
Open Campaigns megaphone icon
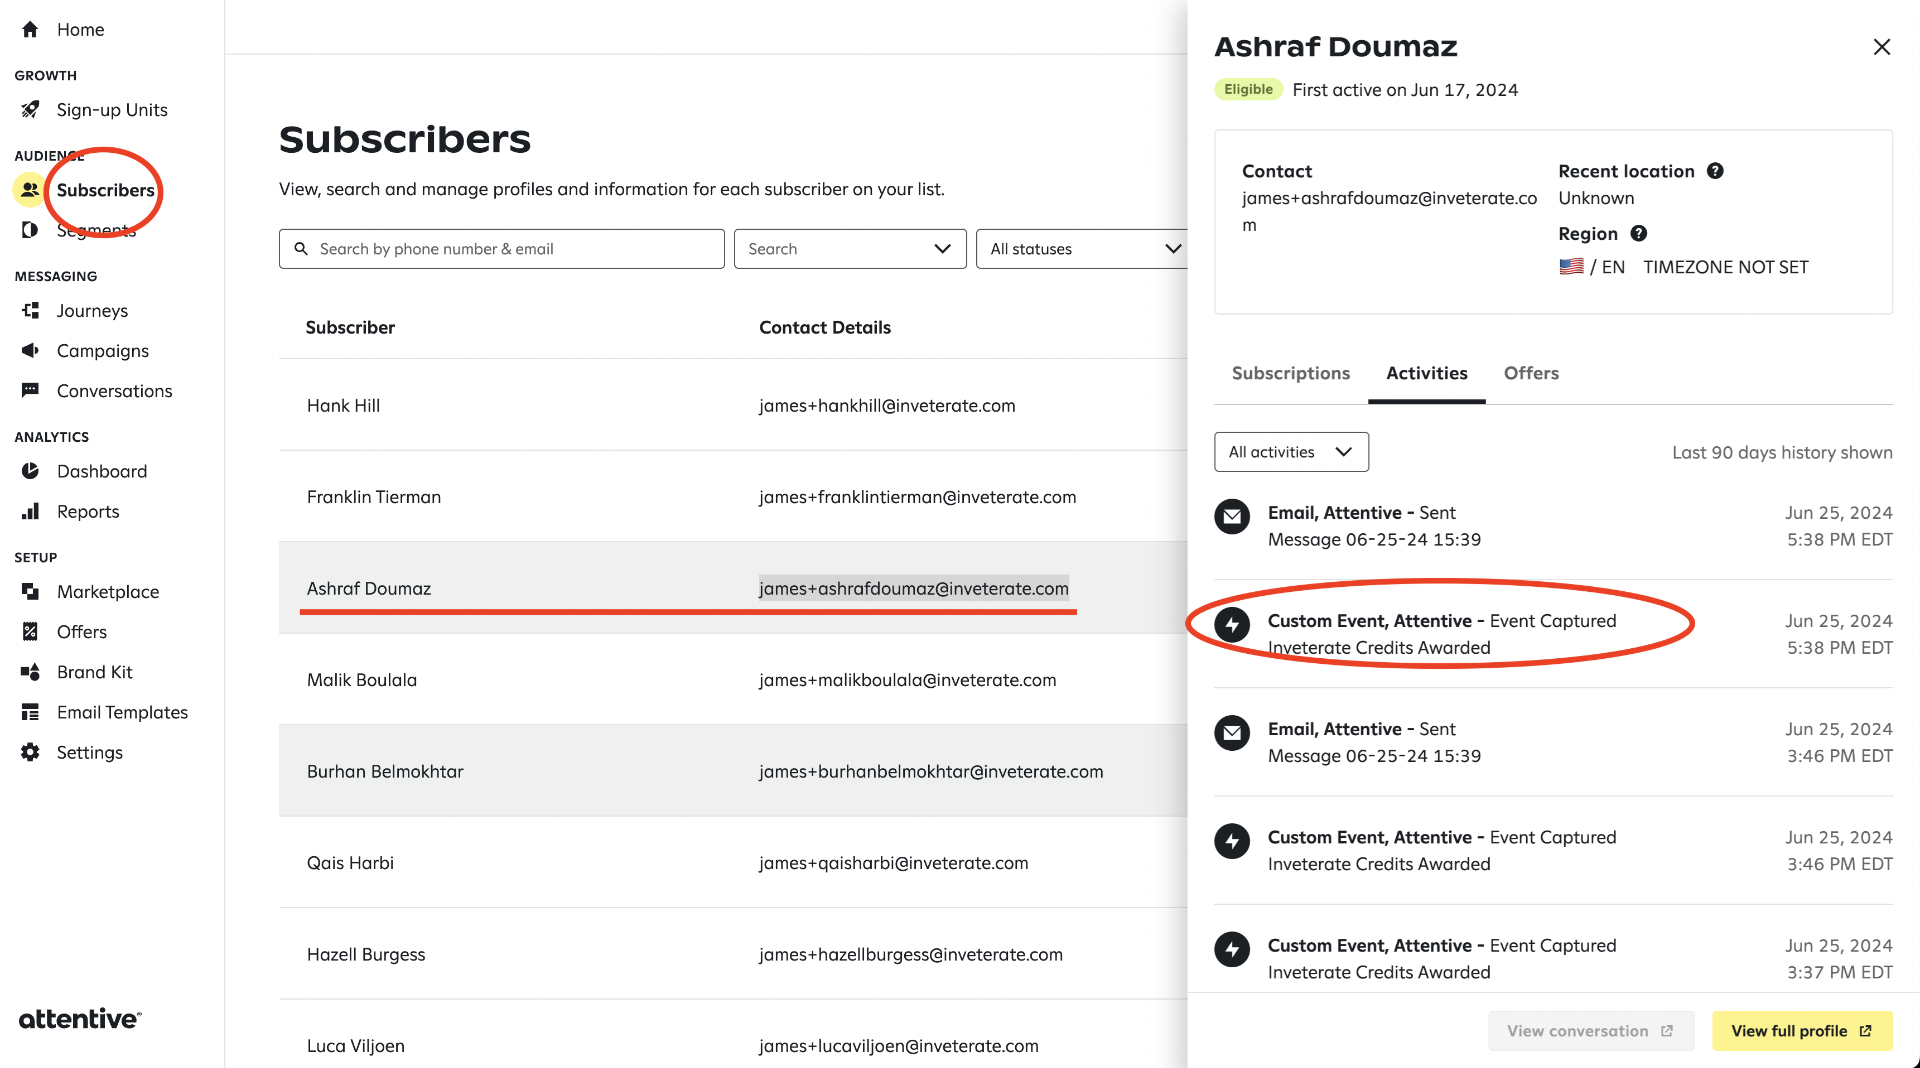coord(30,351)
